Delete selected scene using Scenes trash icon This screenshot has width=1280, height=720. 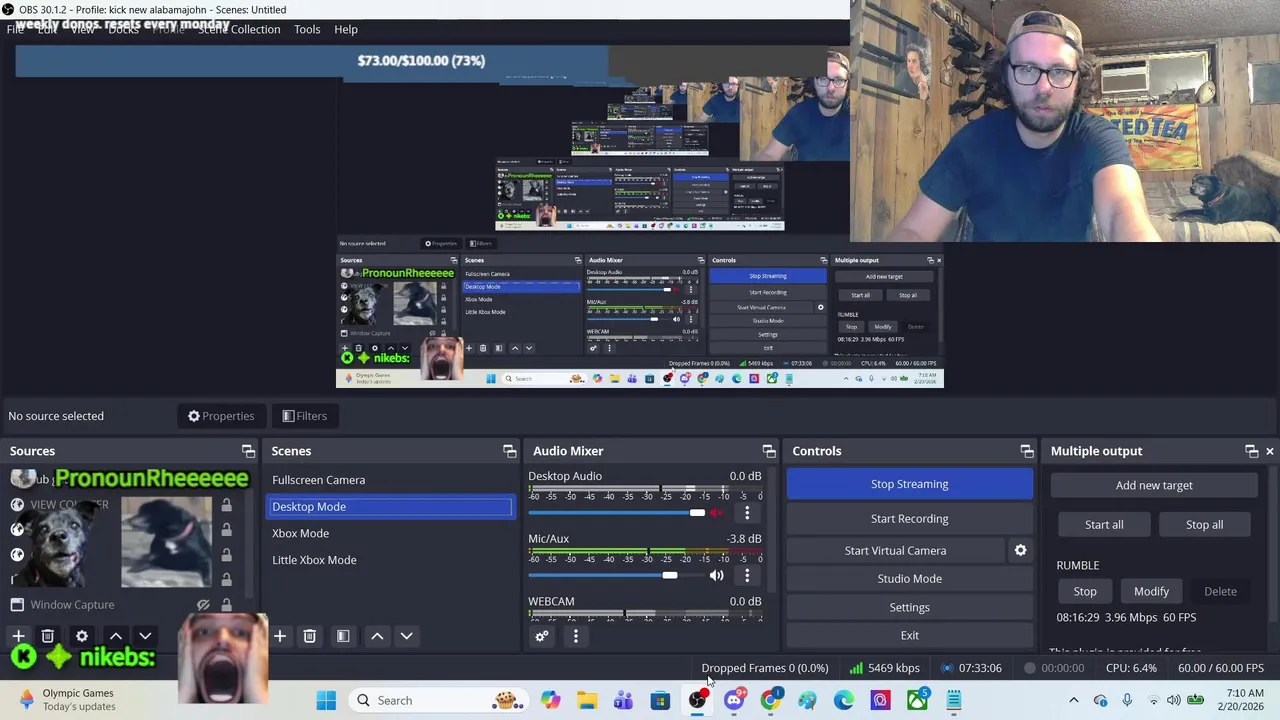coord(309,636)
